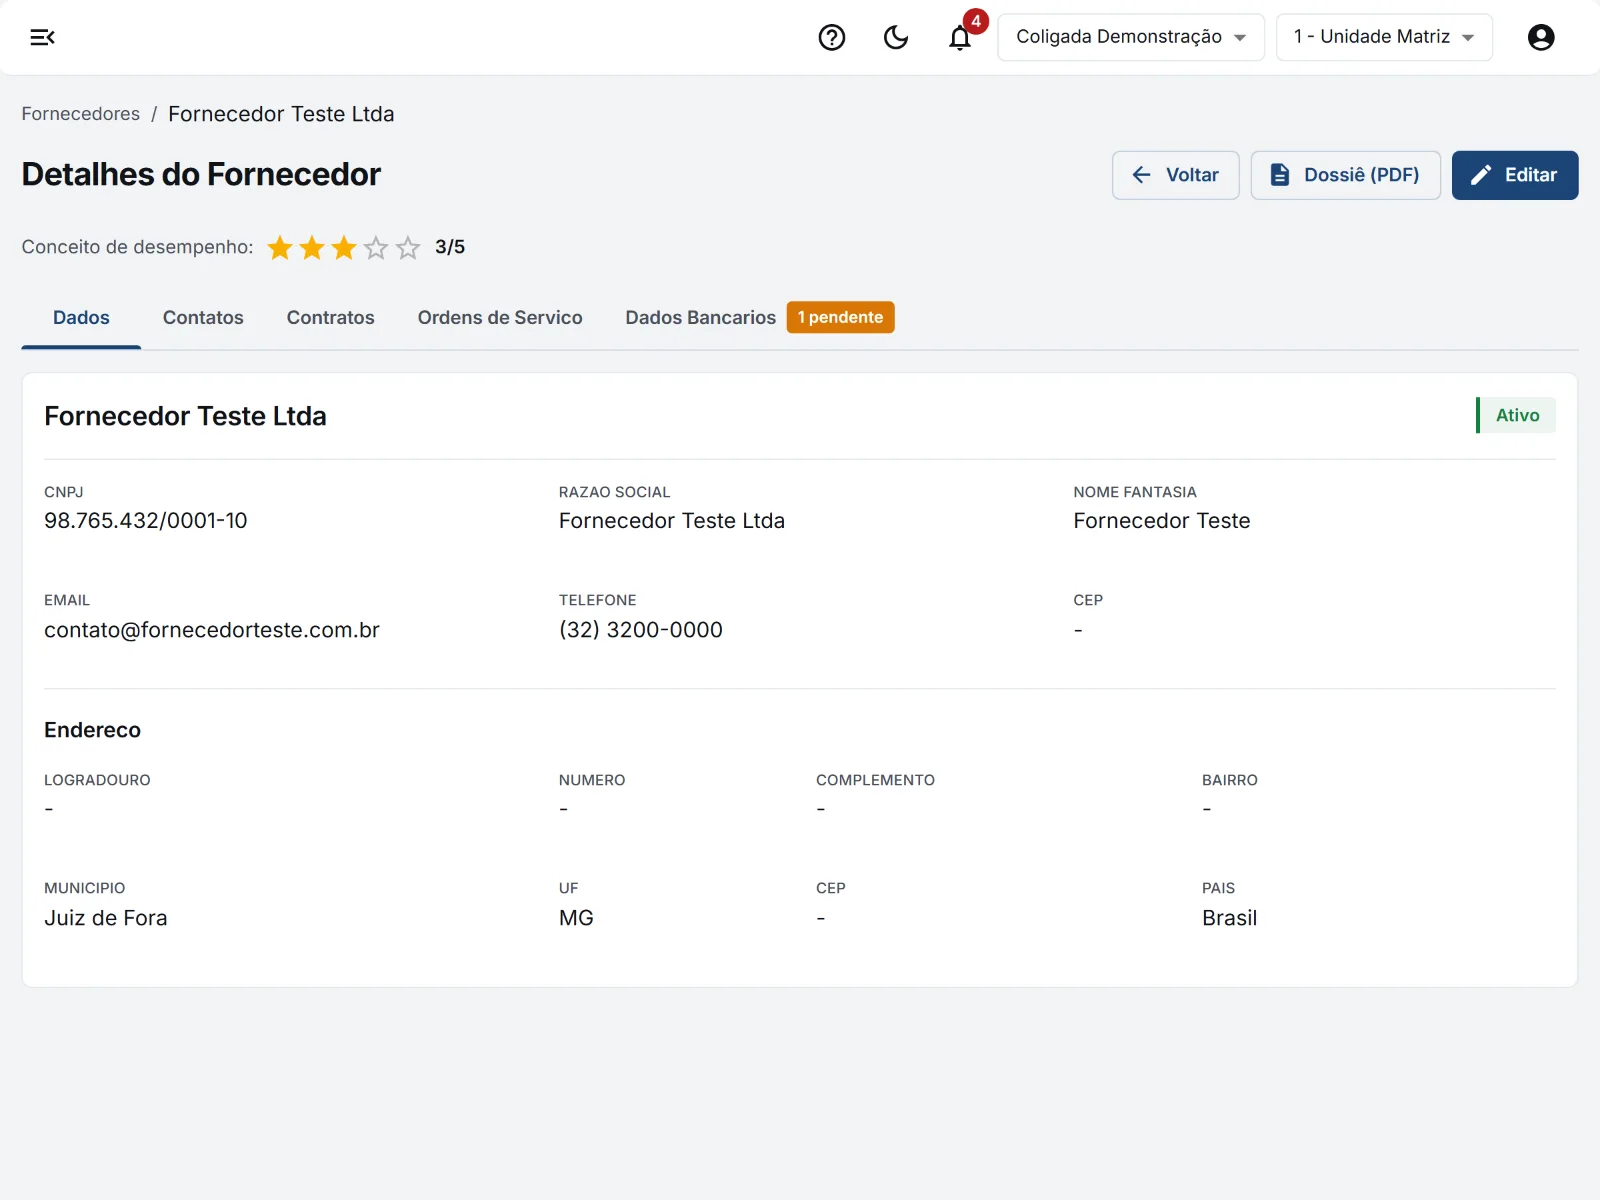Go to Fornecedores breadcrumb link

pyautogui.click(x=81, y=114)
